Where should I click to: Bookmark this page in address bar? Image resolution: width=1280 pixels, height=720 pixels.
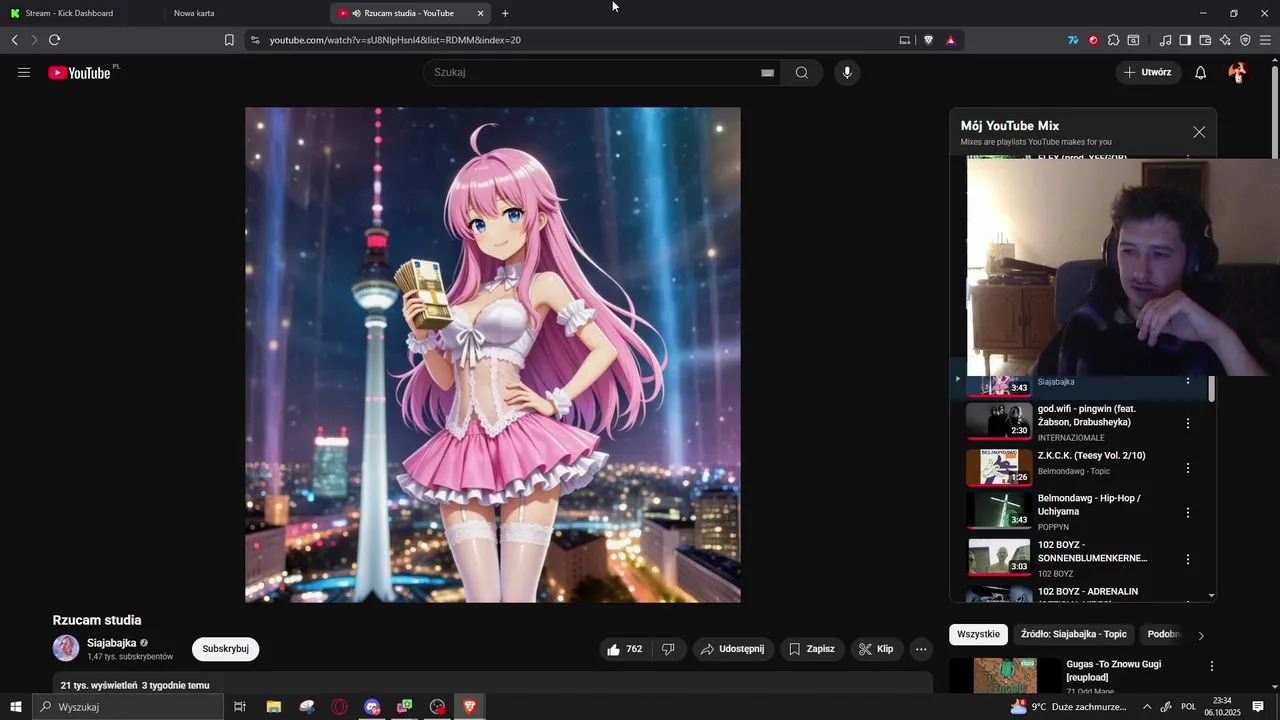229,40
